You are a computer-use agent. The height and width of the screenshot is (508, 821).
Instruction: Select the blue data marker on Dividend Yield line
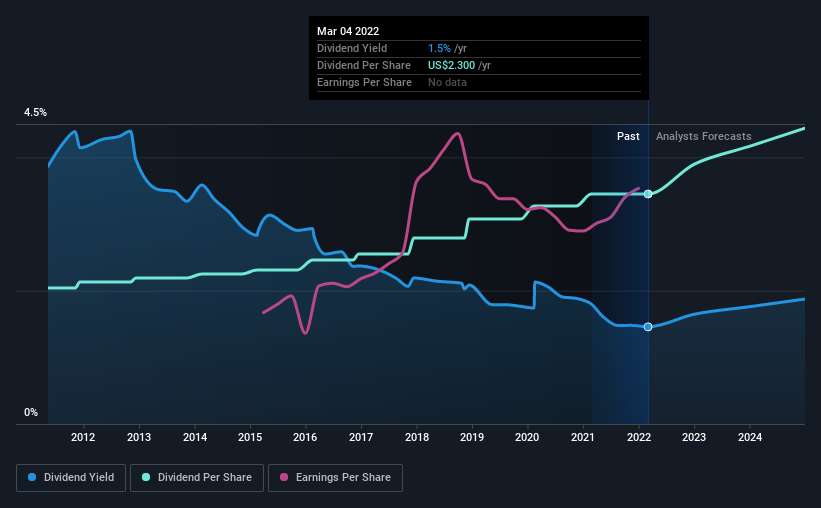(x=648, y=327)
